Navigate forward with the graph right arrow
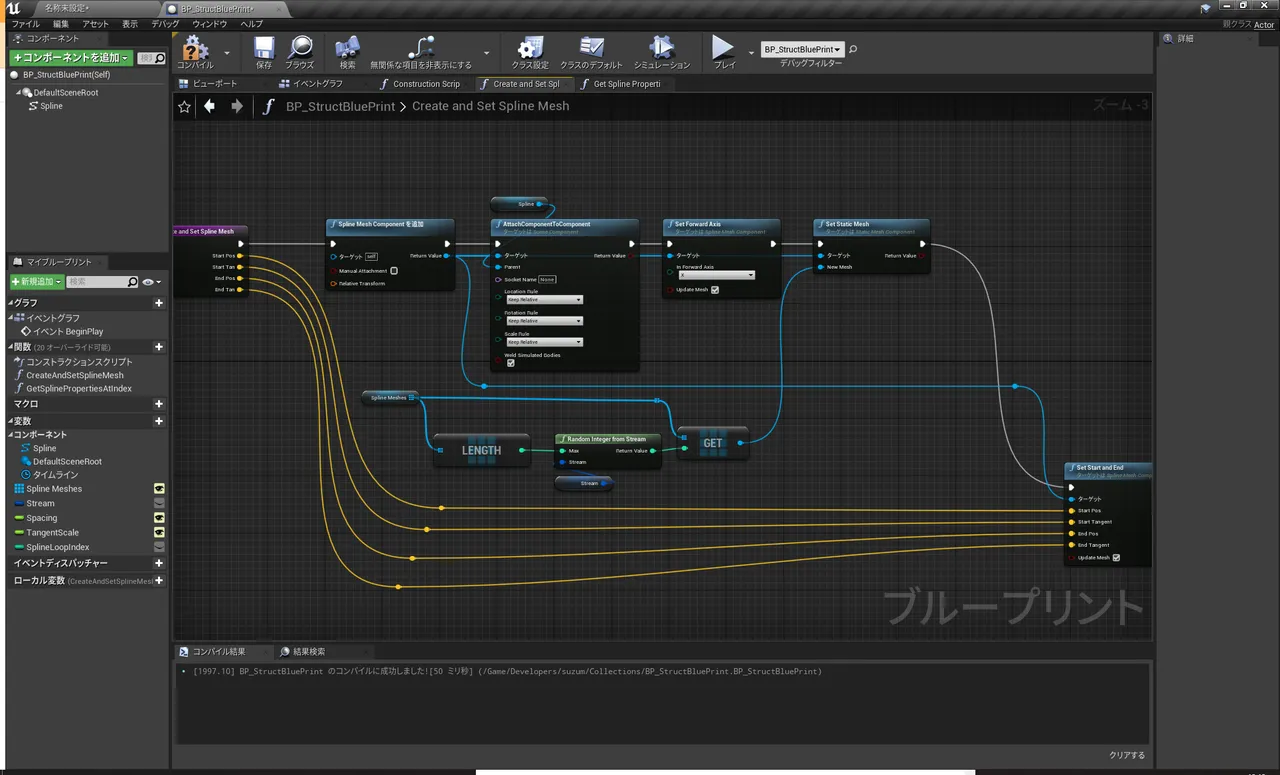Screen dimensions: 1280x775 tap(237, 105)
